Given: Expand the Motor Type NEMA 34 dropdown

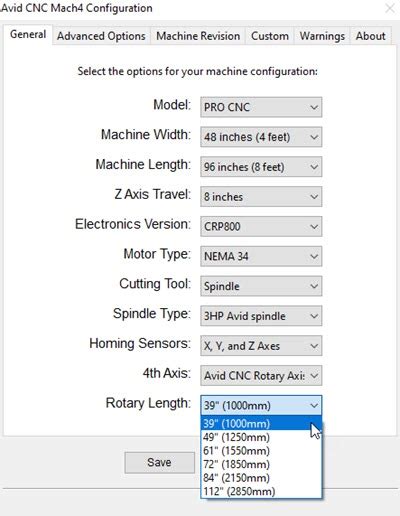Looking at the screenshot, I should pyautogui.click(x=261, y=256).
